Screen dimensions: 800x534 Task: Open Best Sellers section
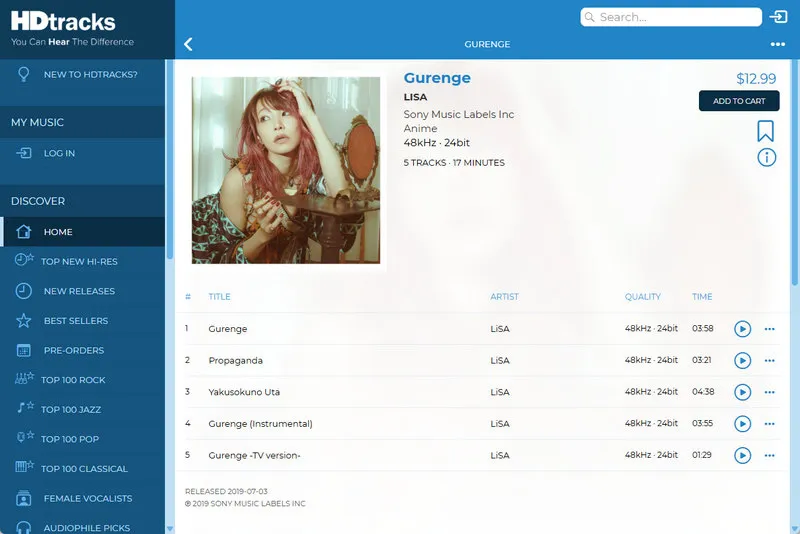click(x=83, y=320)
